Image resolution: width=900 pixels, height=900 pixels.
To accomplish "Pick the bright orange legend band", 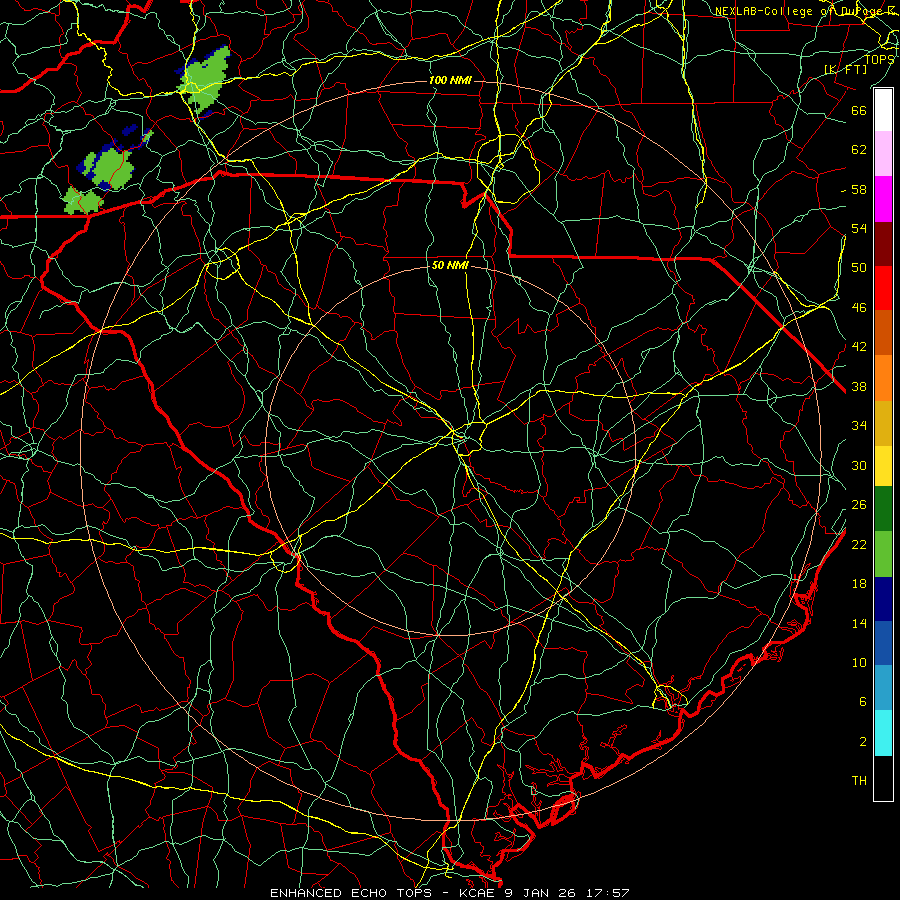I will click(883, 378).
